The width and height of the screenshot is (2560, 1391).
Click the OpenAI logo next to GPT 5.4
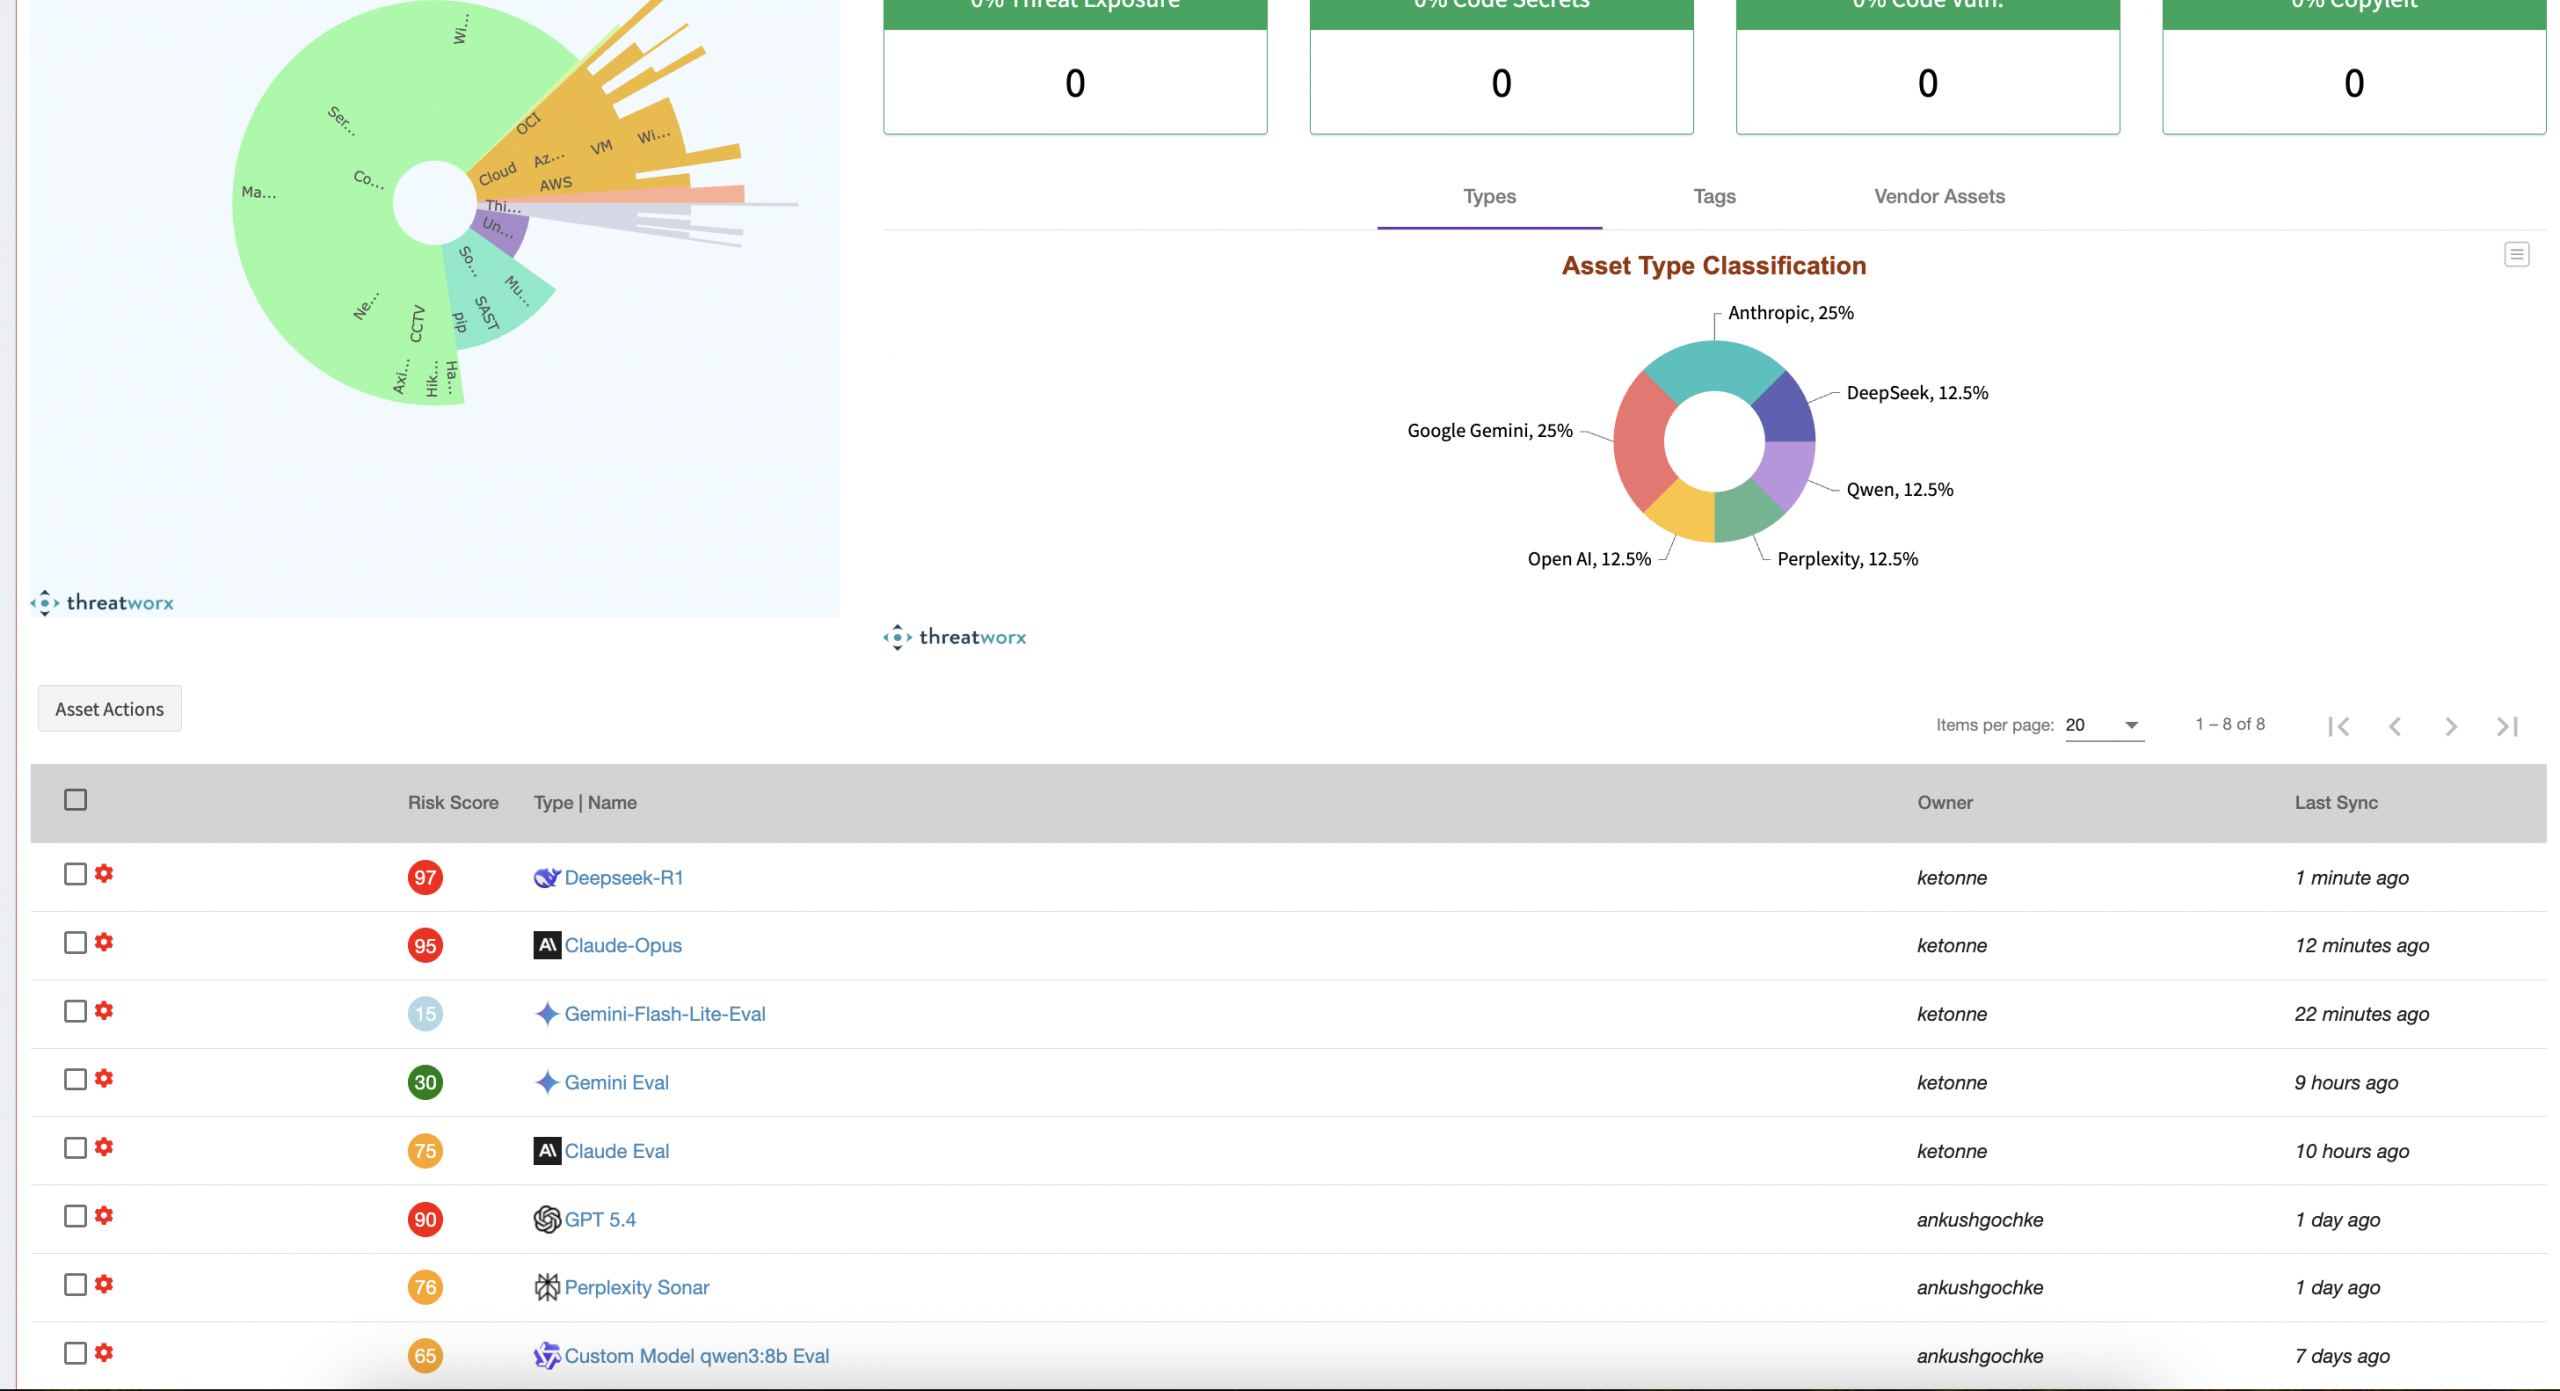point(546,1219)
